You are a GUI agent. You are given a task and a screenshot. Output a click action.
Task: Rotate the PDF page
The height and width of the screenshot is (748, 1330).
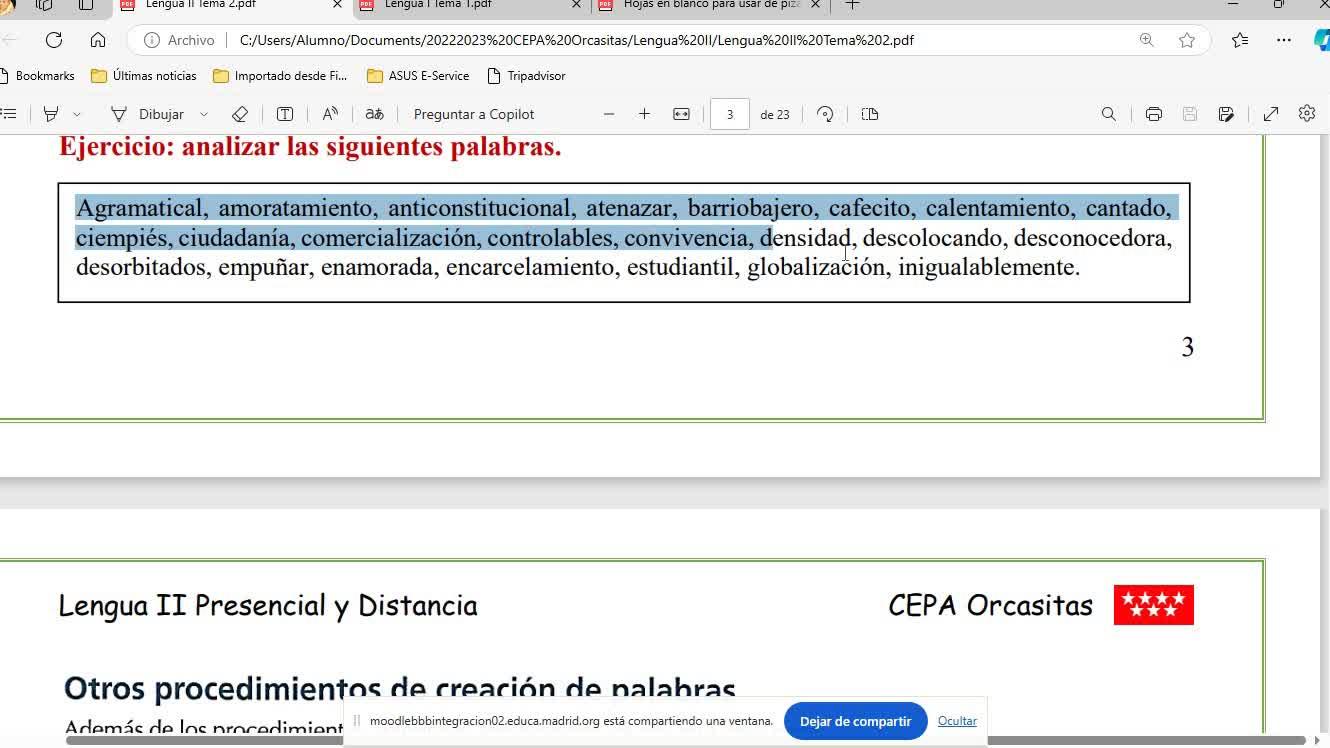825,114
